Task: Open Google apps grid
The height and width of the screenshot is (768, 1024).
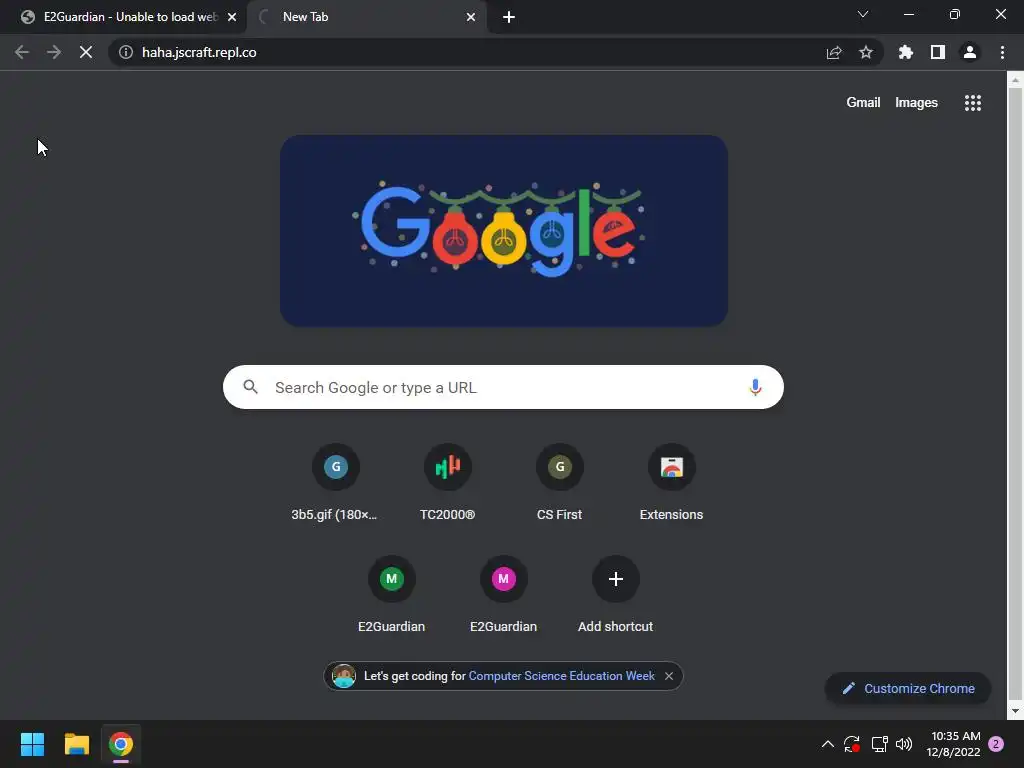Action: 973,103
